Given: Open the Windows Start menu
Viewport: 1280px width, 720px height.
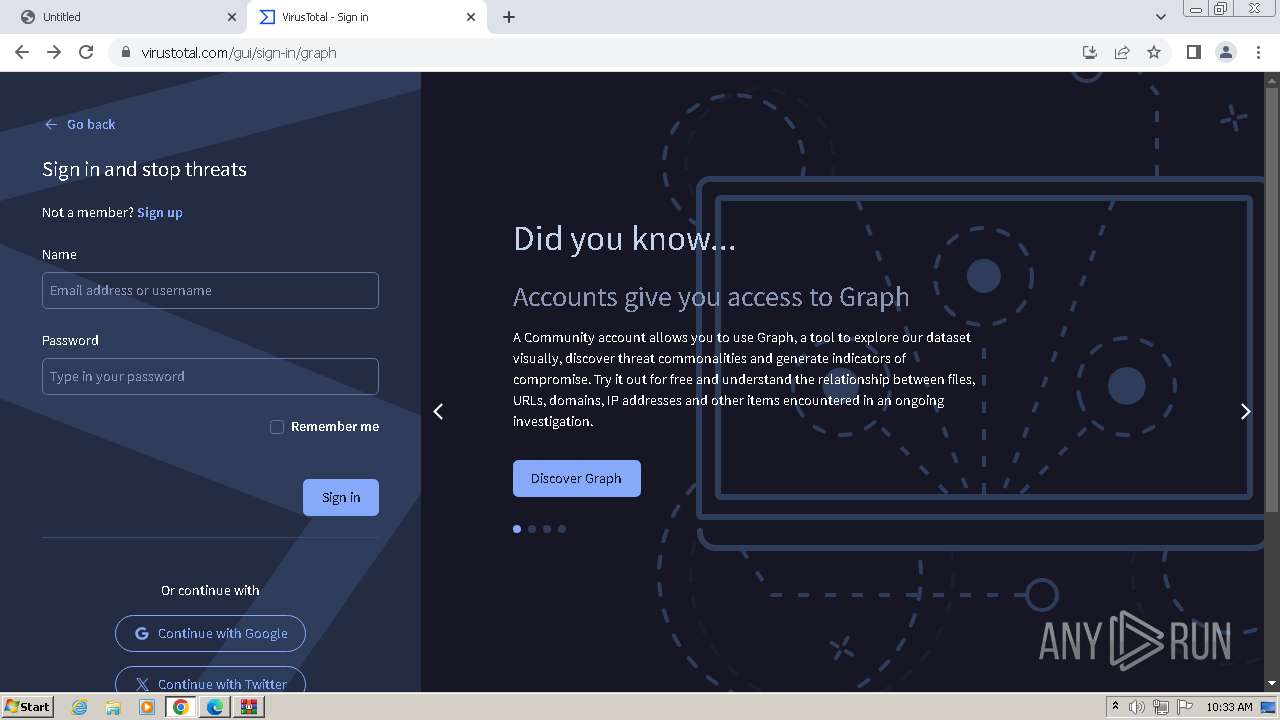Looking at the screenshot, I should pyautogui.click(x=27, y=706).
